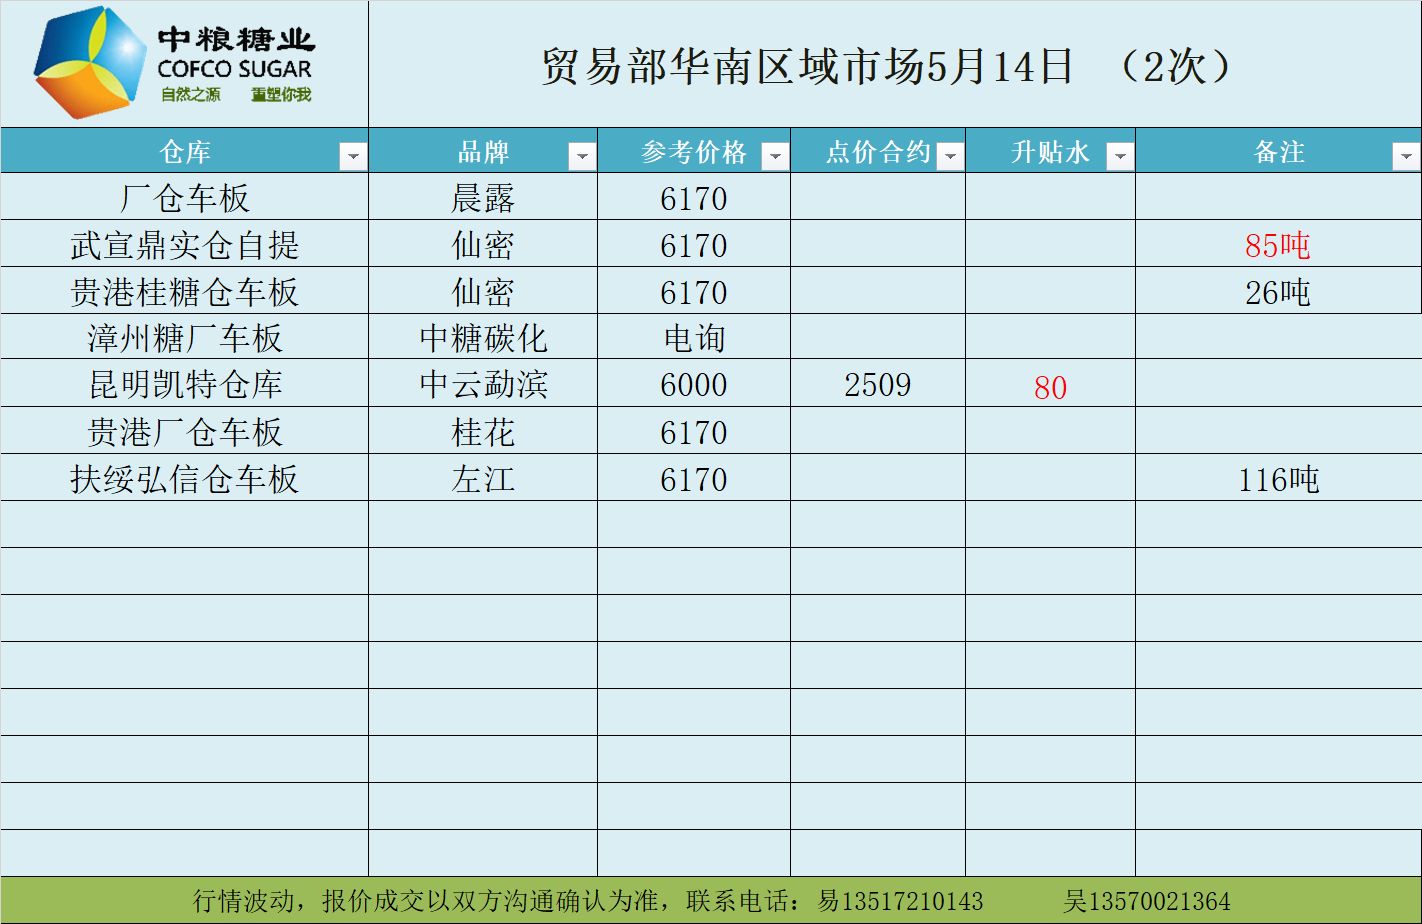Screen dimensions: 1422x924
Task: Click the 扶绥弘信仓车板 cell
Action: (185, 479)
